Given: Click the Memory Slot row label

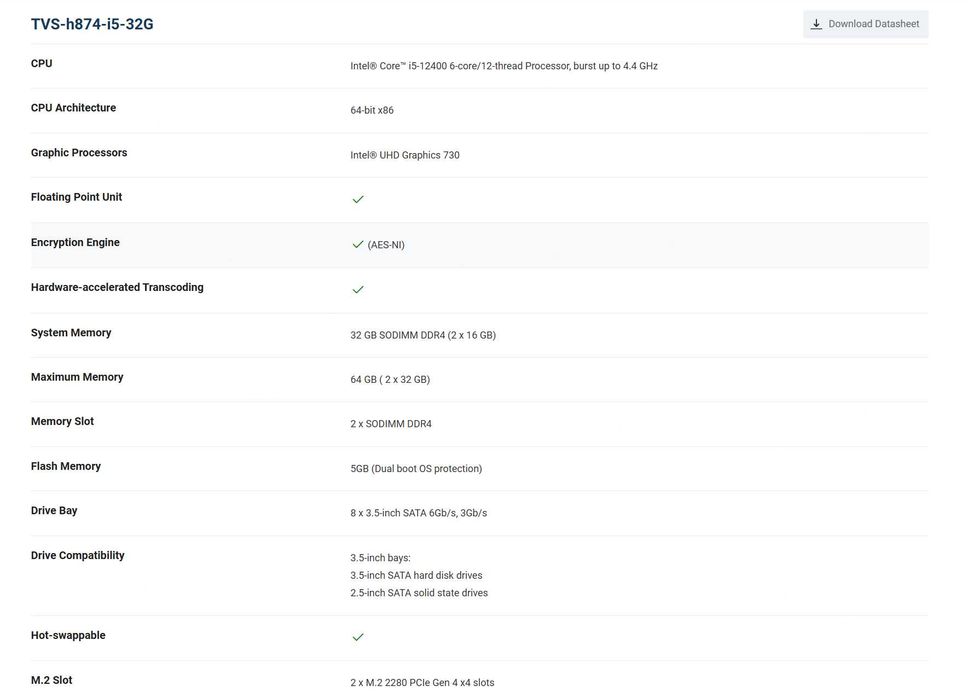Looking at the screenshot, I should (62, 422).
